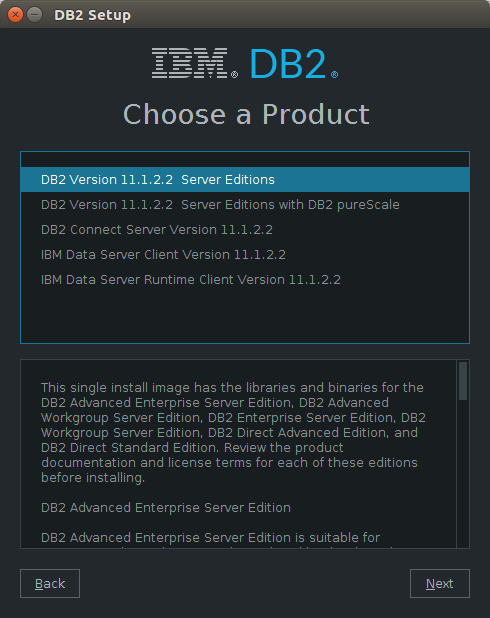The height and width of the screenshot is (618, 490).
Task: Select Server Editions with DB2 pureScale
Action: [245, 205]
